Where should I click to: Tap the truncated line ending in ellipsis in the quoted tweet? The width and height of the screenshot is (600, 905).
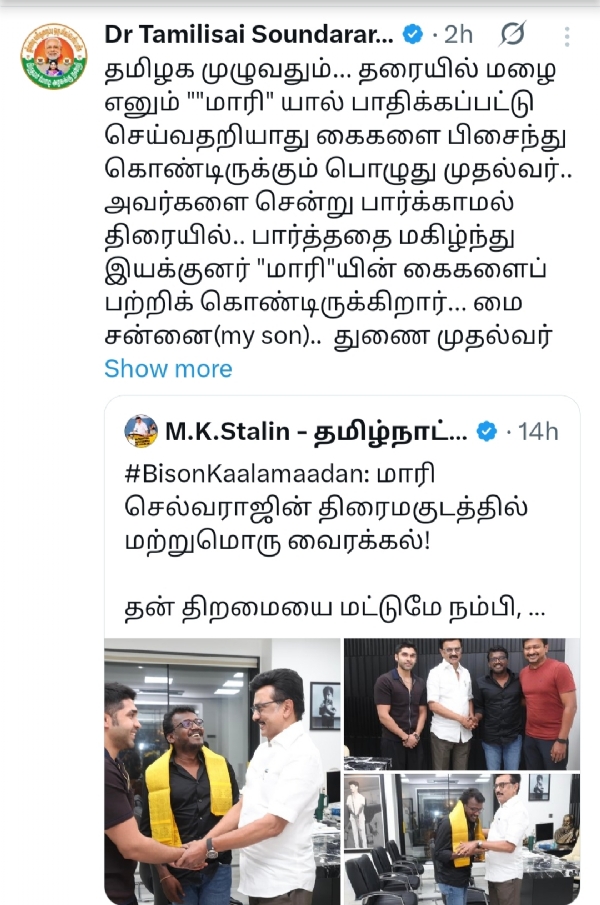click(335, 609)
